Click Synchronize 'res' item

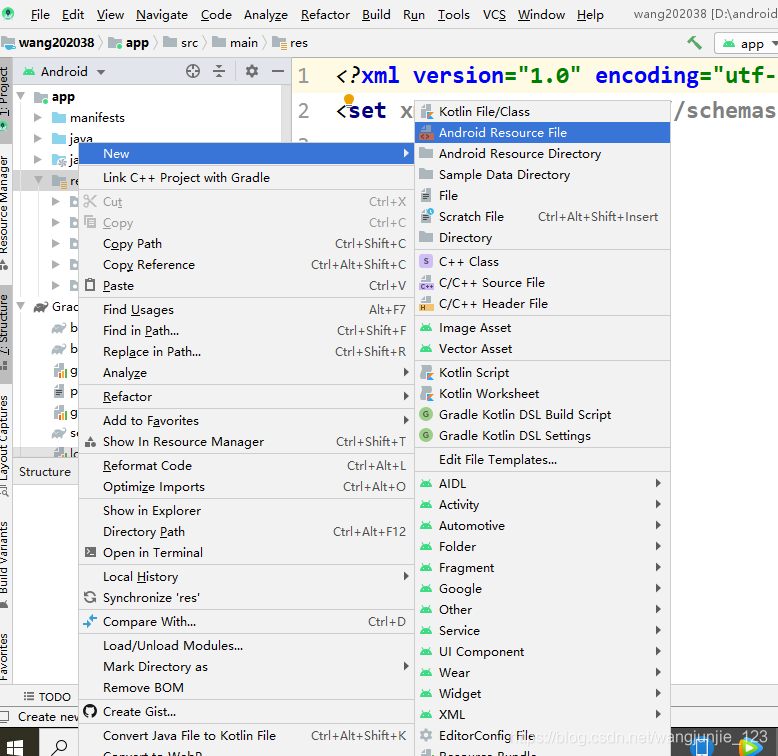click(x=247, y=598)
